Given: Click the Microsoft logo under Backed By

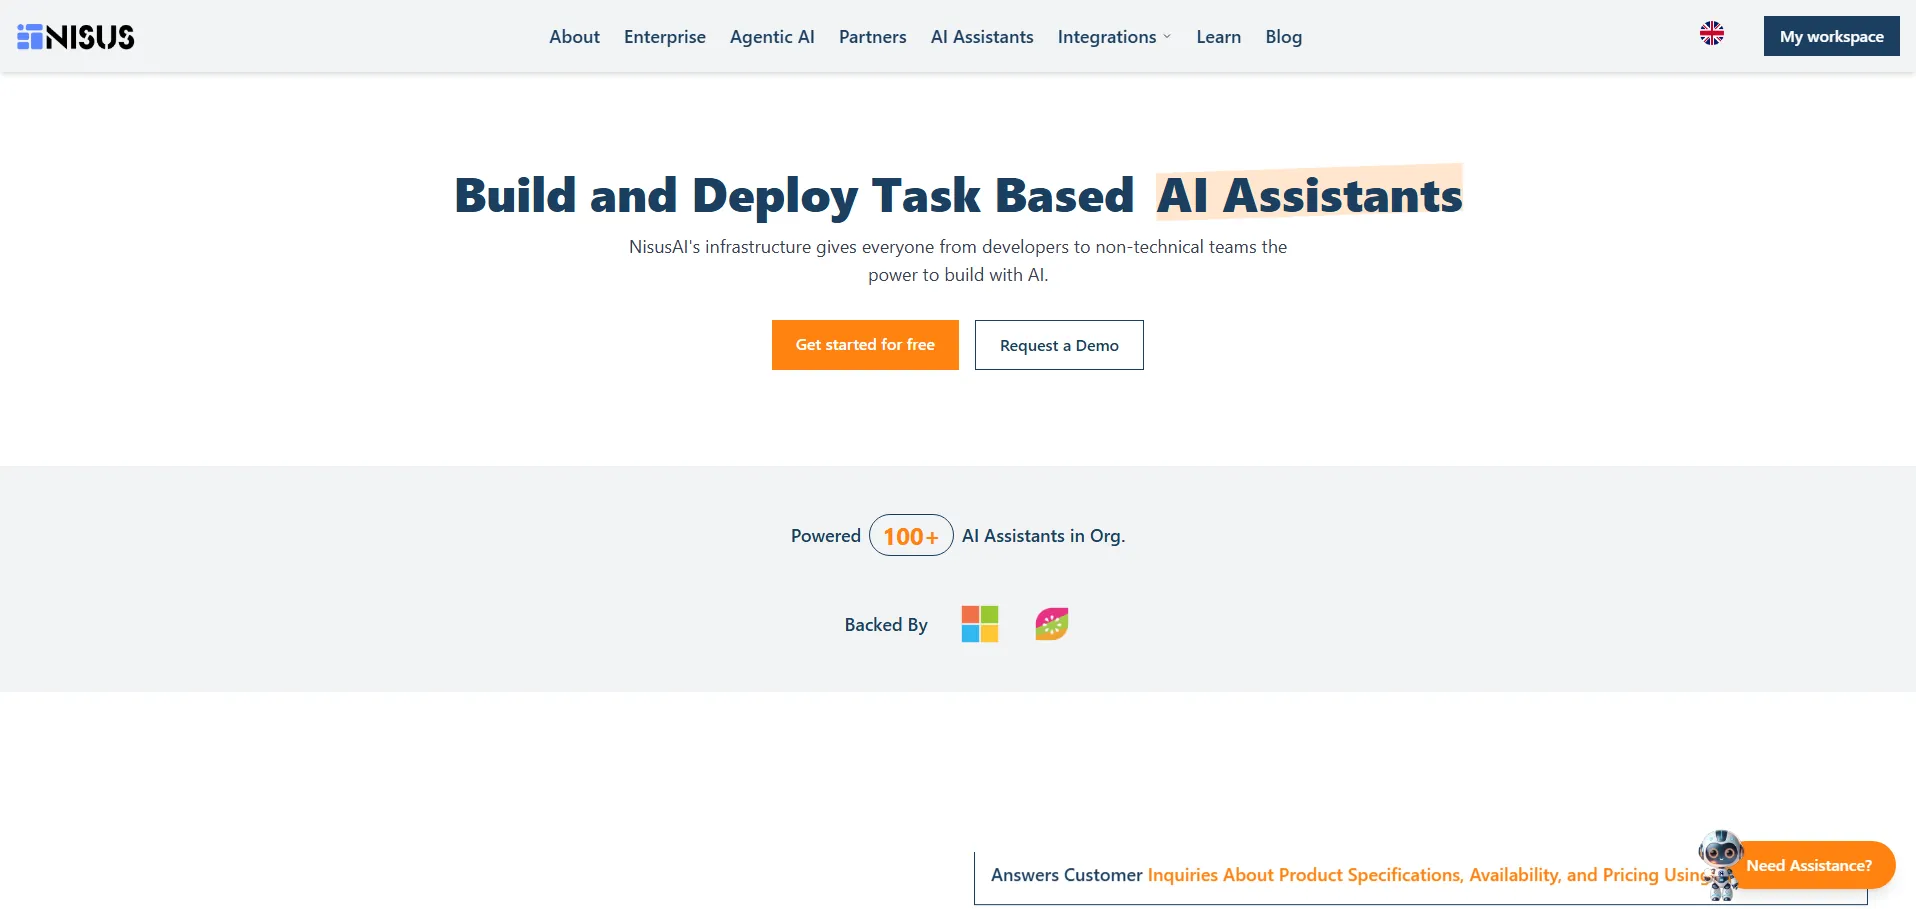Looking at the screenshot, I should (979, 624).
